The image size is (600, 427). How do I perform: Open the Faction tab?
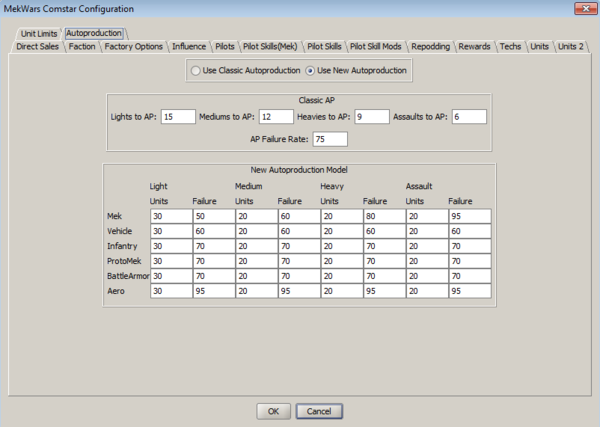83,46
